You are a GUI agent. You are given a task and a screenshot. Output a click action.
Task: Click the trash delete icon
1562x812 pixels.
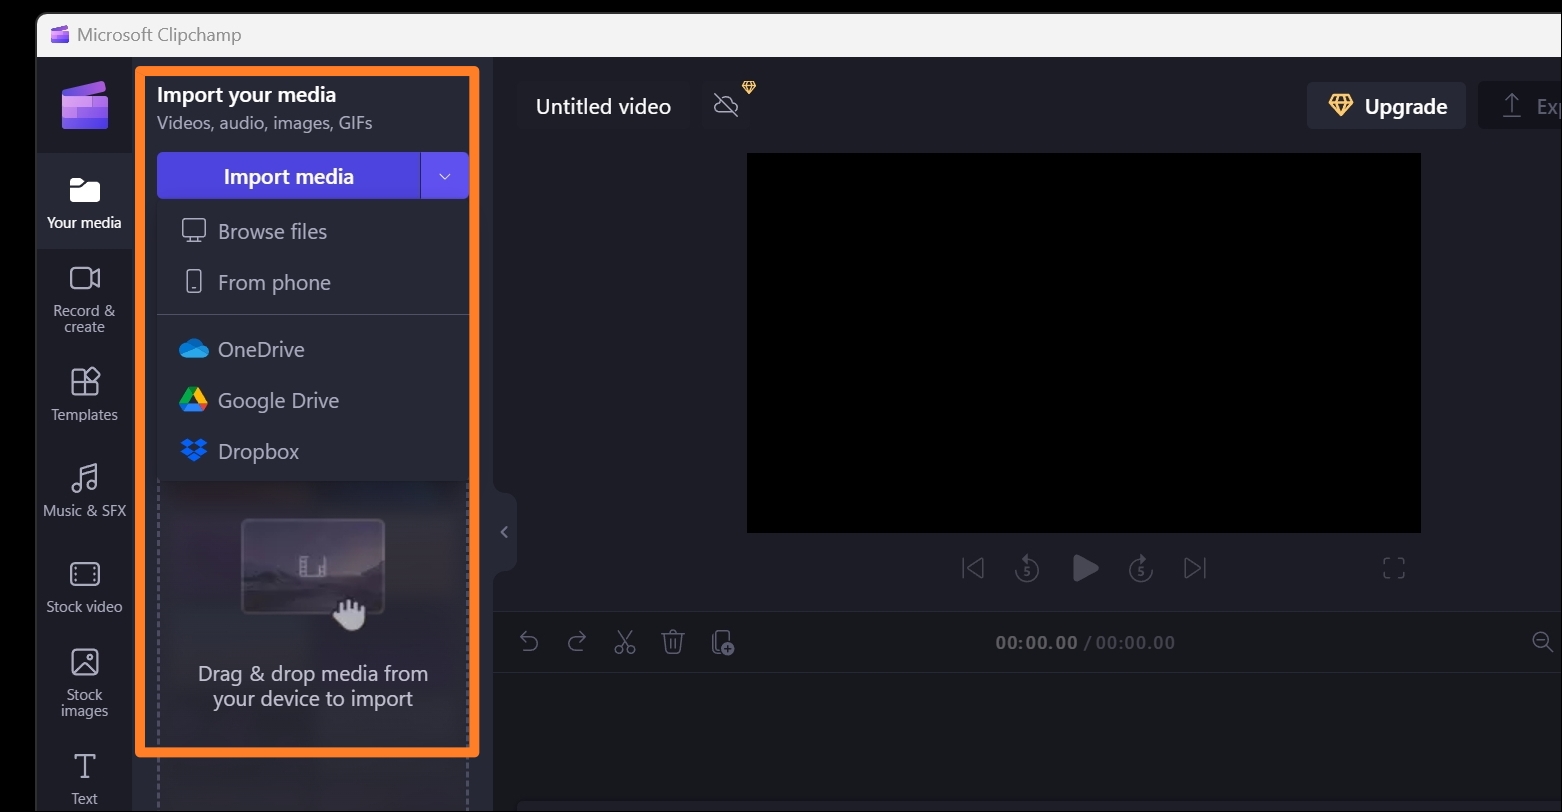pos(673,642)
